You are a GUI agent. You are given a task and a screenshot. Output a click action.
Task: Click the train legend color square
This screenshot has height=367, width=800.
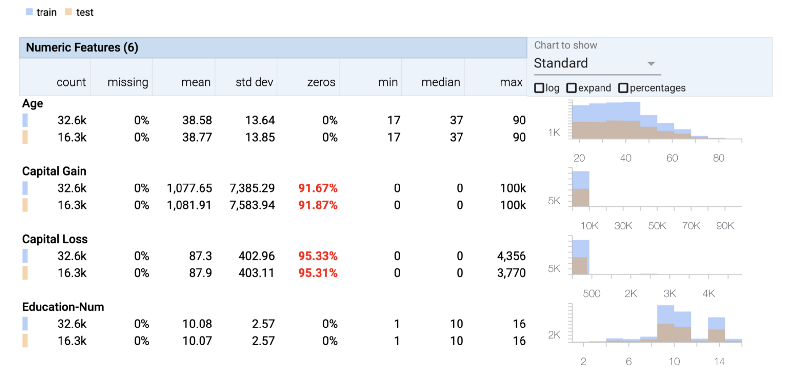[30, 12]
